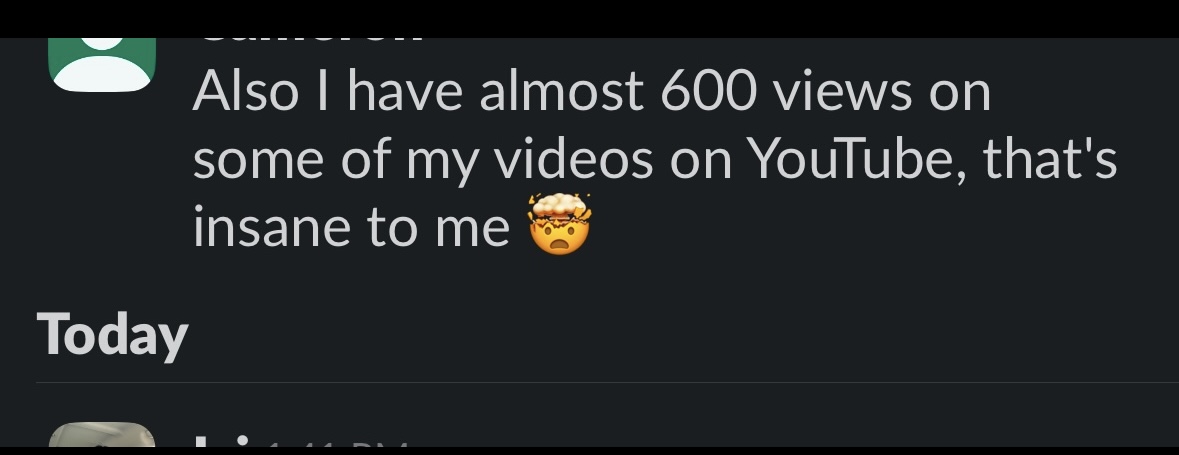Click the empty area right of Today
Screen dimensions: 1179x455
(x=700, y=335)
